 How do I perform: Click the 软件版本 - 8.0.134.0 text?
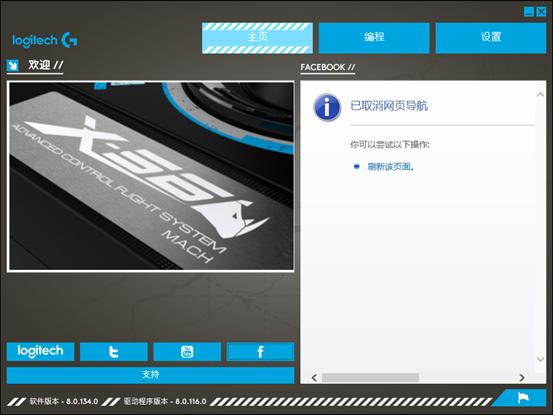pos(64,401)
